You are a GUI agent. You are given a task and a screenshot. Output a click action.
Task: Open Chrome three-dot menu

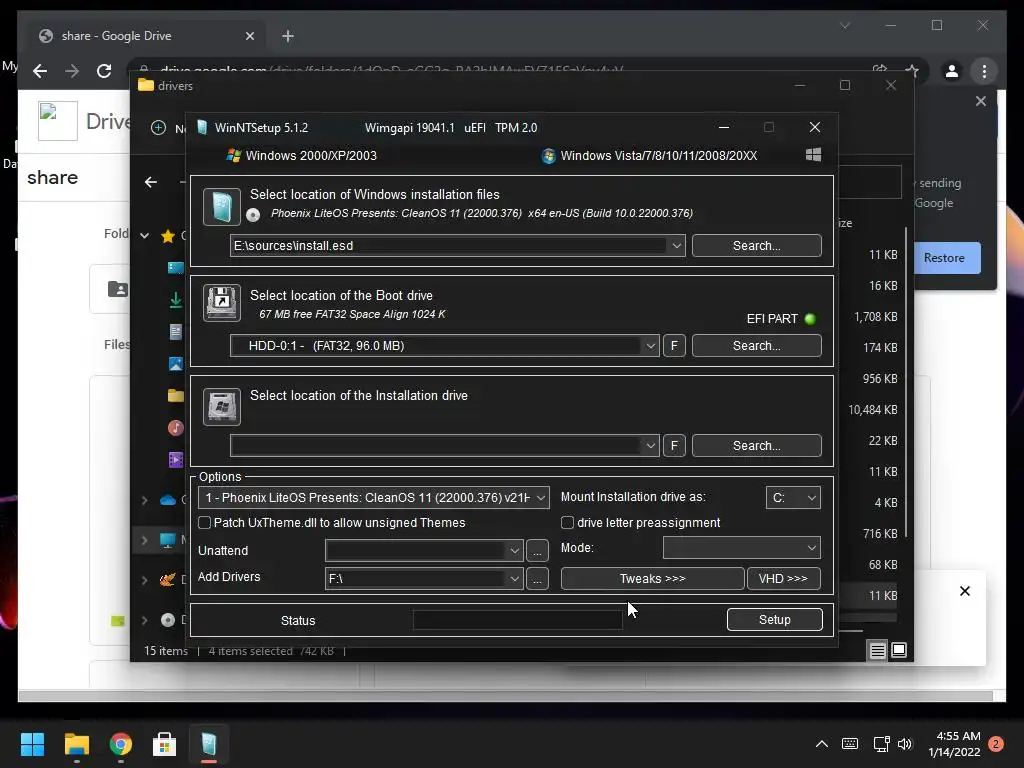(x=984, y=71)
